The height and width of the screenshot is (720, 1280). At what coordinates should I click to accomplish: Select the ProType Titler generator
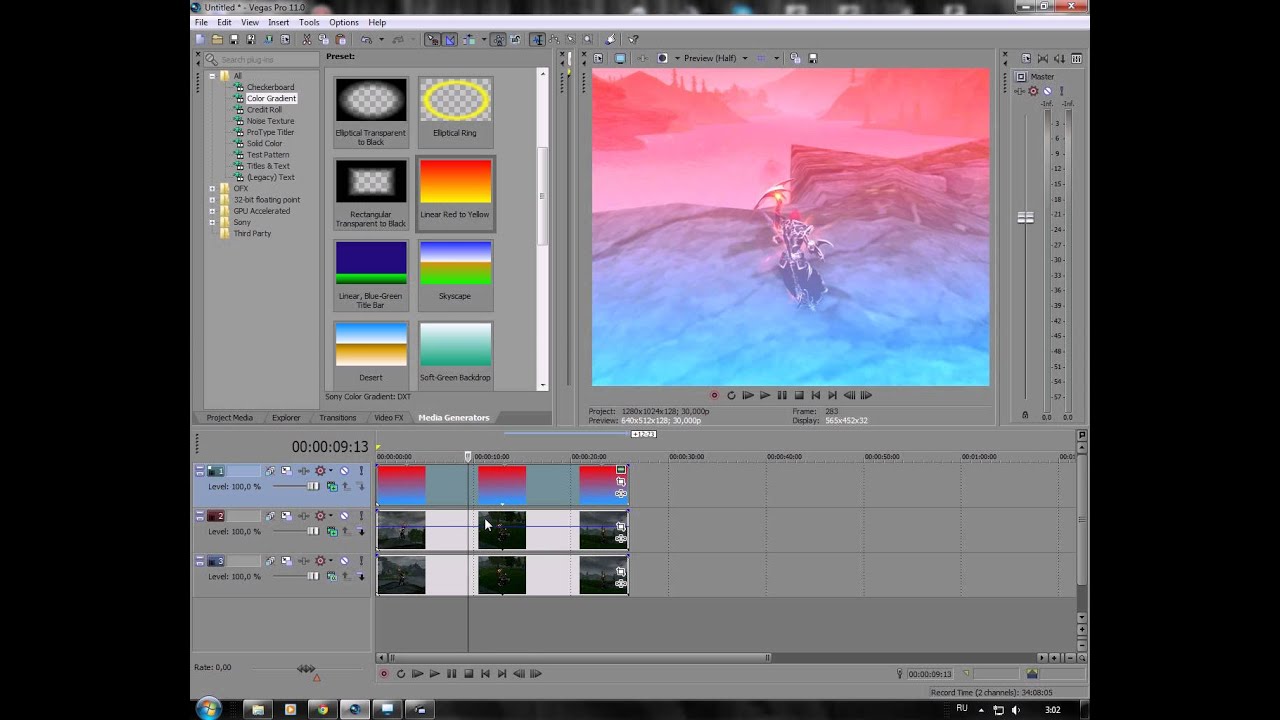[270, 132]
